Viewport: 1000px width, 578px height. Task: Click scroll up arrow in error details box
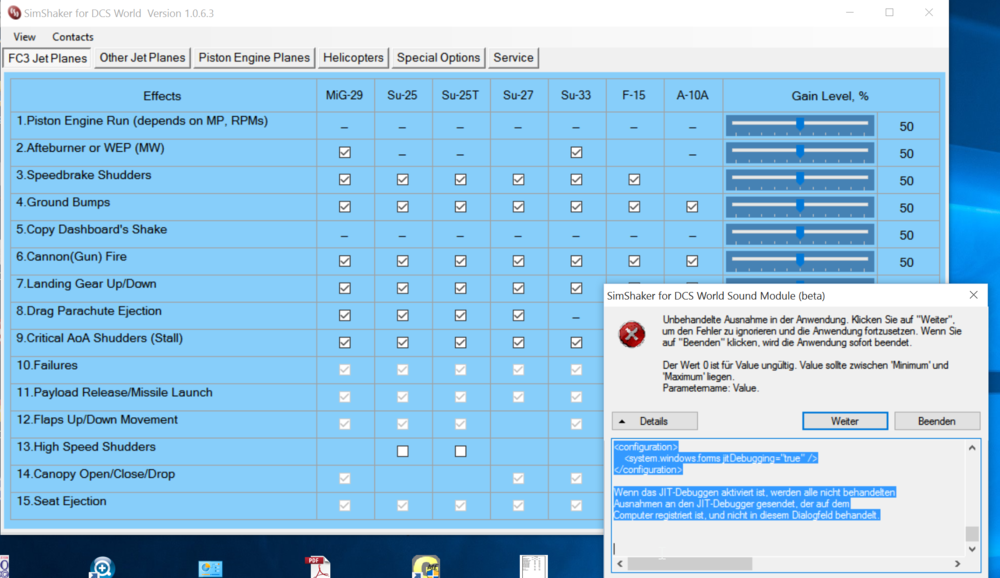point(972,448)
